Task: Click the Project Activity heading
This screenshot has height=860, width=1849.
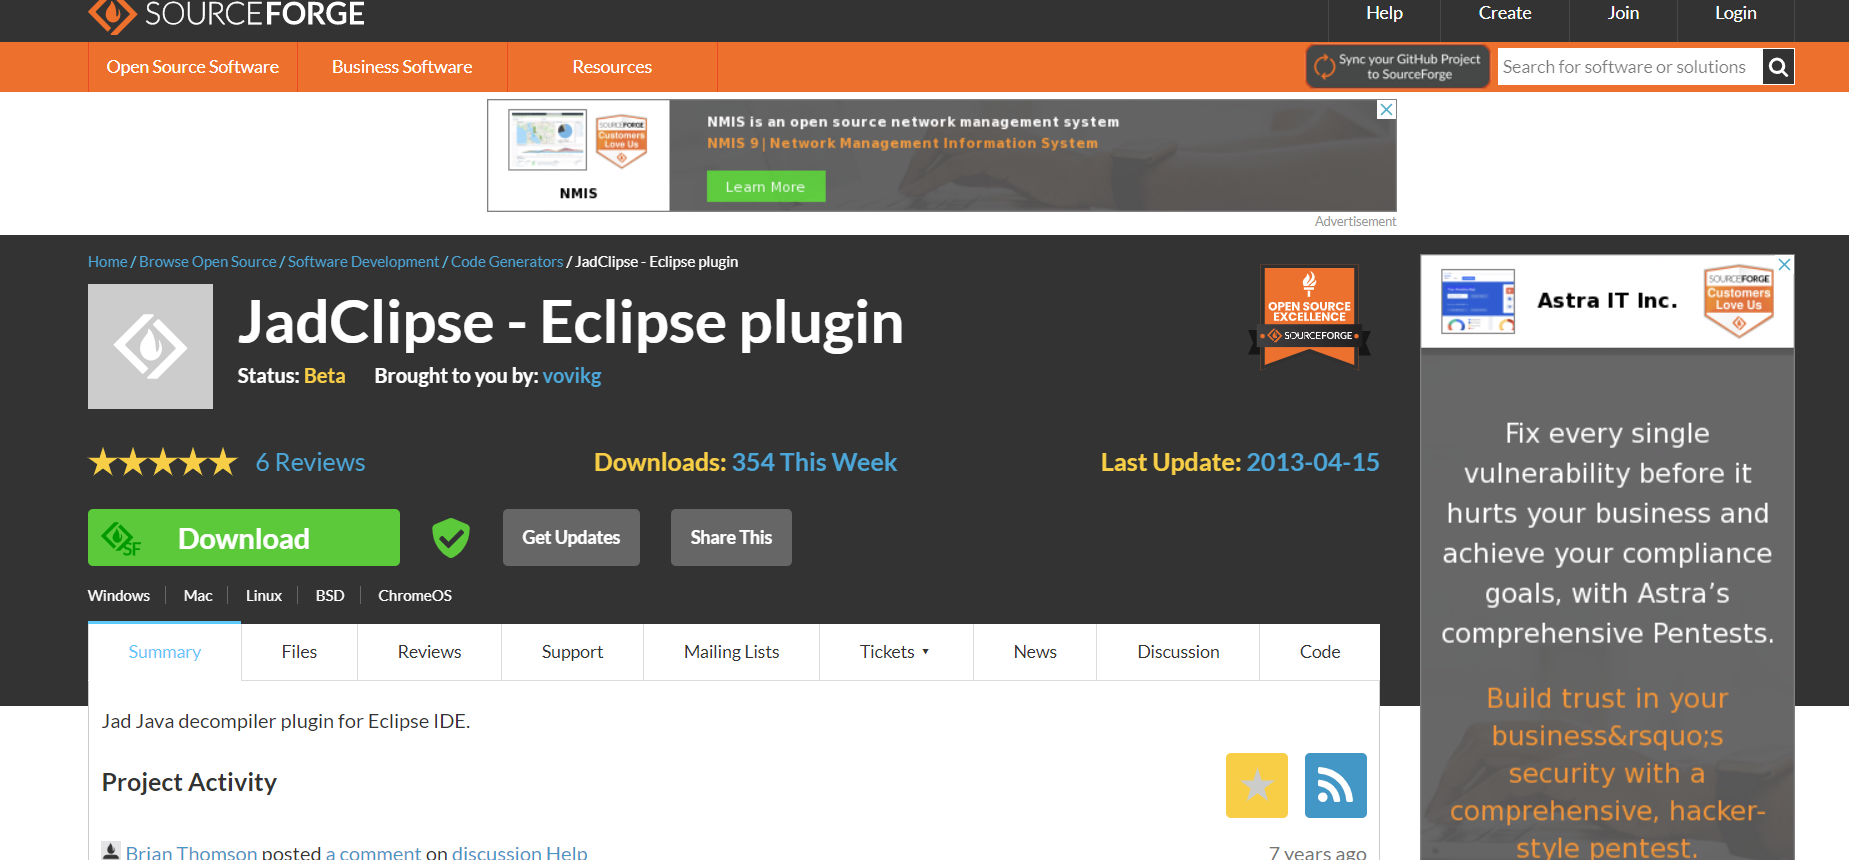Action: pyautogui.click(x=189, y=782)
